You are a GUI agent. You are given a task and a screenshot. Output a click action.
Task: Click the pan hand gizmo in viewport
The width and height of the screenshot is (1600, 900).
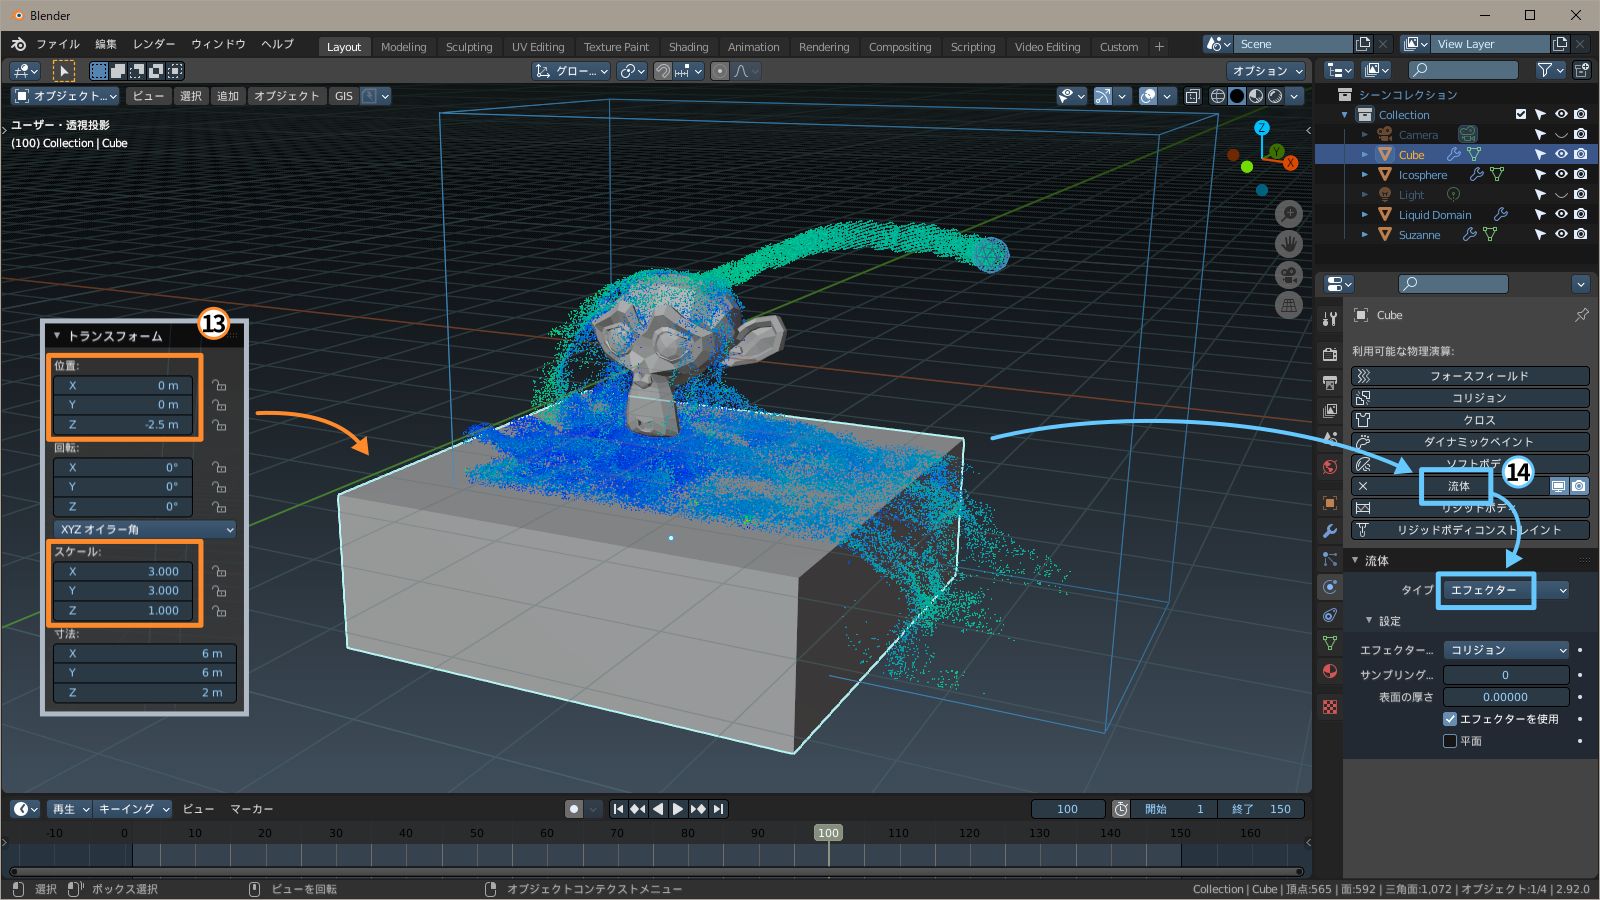[x=1289, y=244]
